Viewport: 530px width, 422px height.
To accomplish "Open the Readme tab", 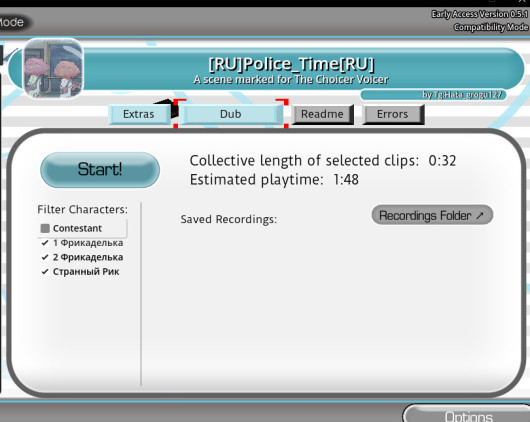I will 322,114.
